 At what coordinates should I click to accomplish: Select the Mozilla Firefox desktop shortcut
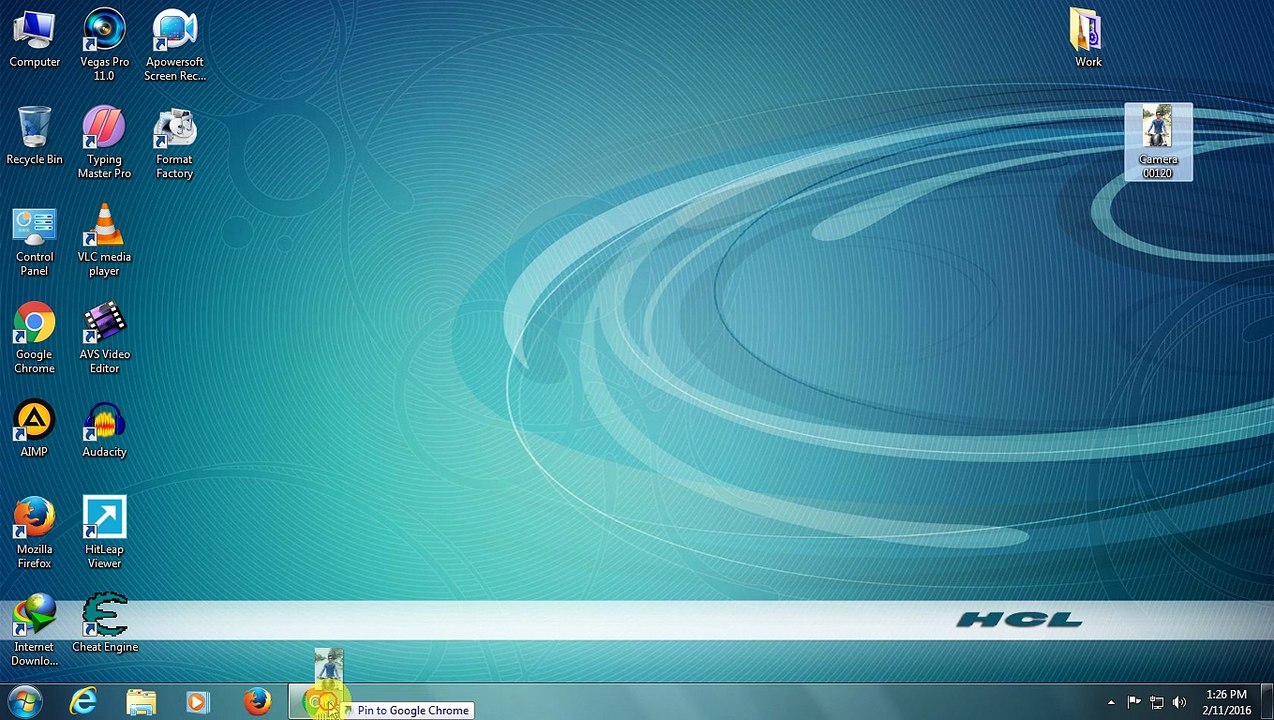[x=34, y=533]
